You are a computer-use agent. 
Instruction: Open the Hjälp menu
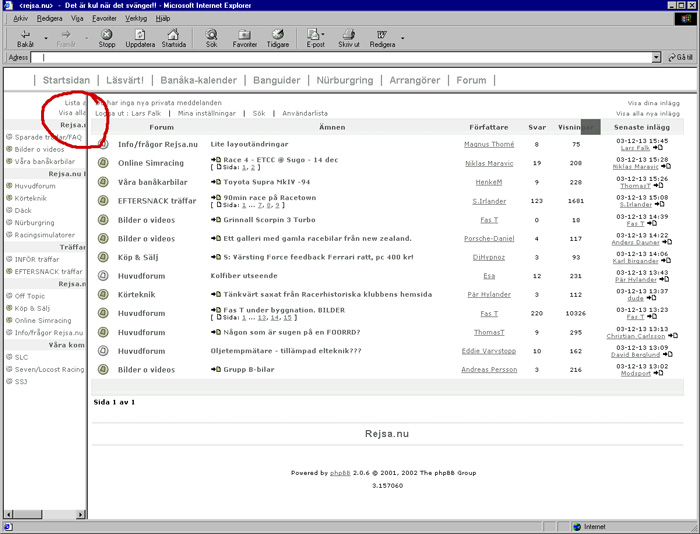[162, 18]
